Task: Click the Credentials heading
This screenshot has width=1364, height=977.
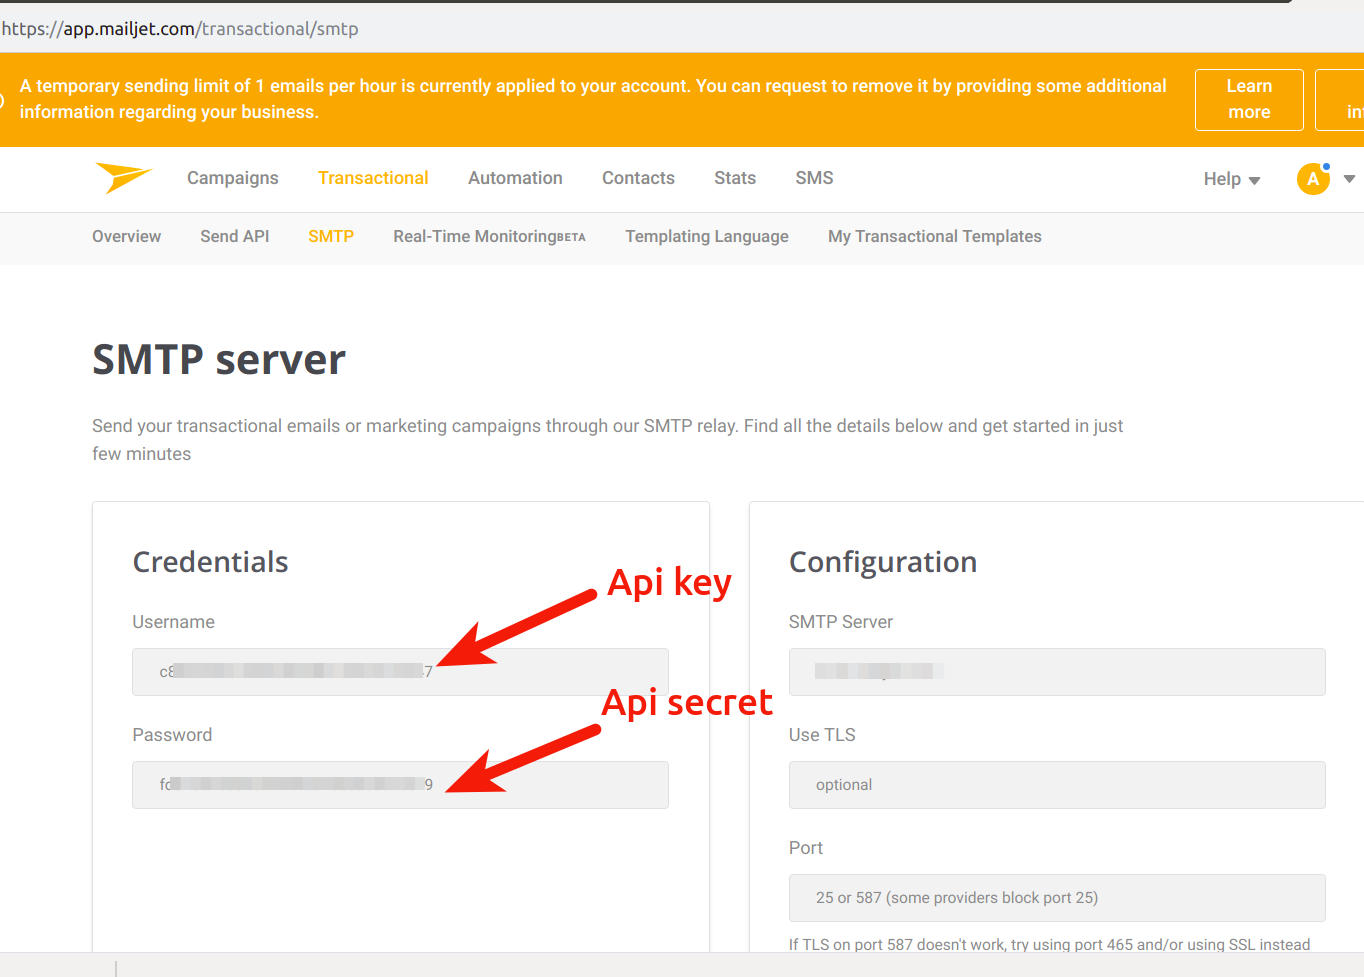Action: (x=210, y=562)
